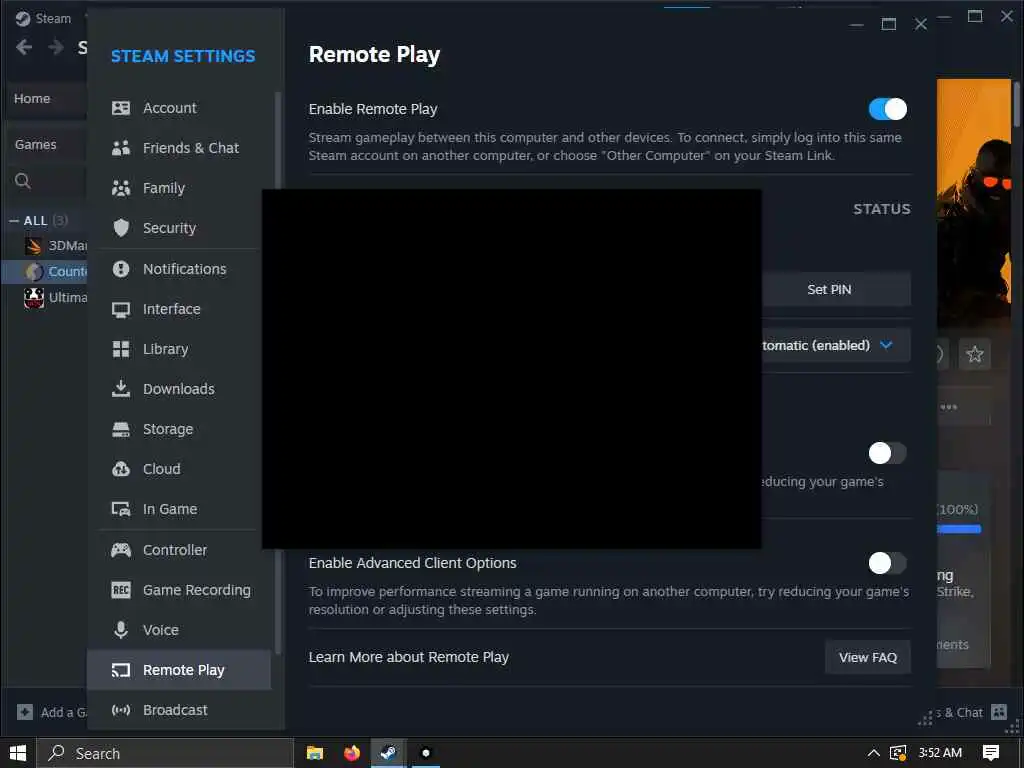The width and height of the screenshot is (1024, 768).
Task: Click the Controller gamepad icon
Action: pyautogui.click(x=121, y=550)
